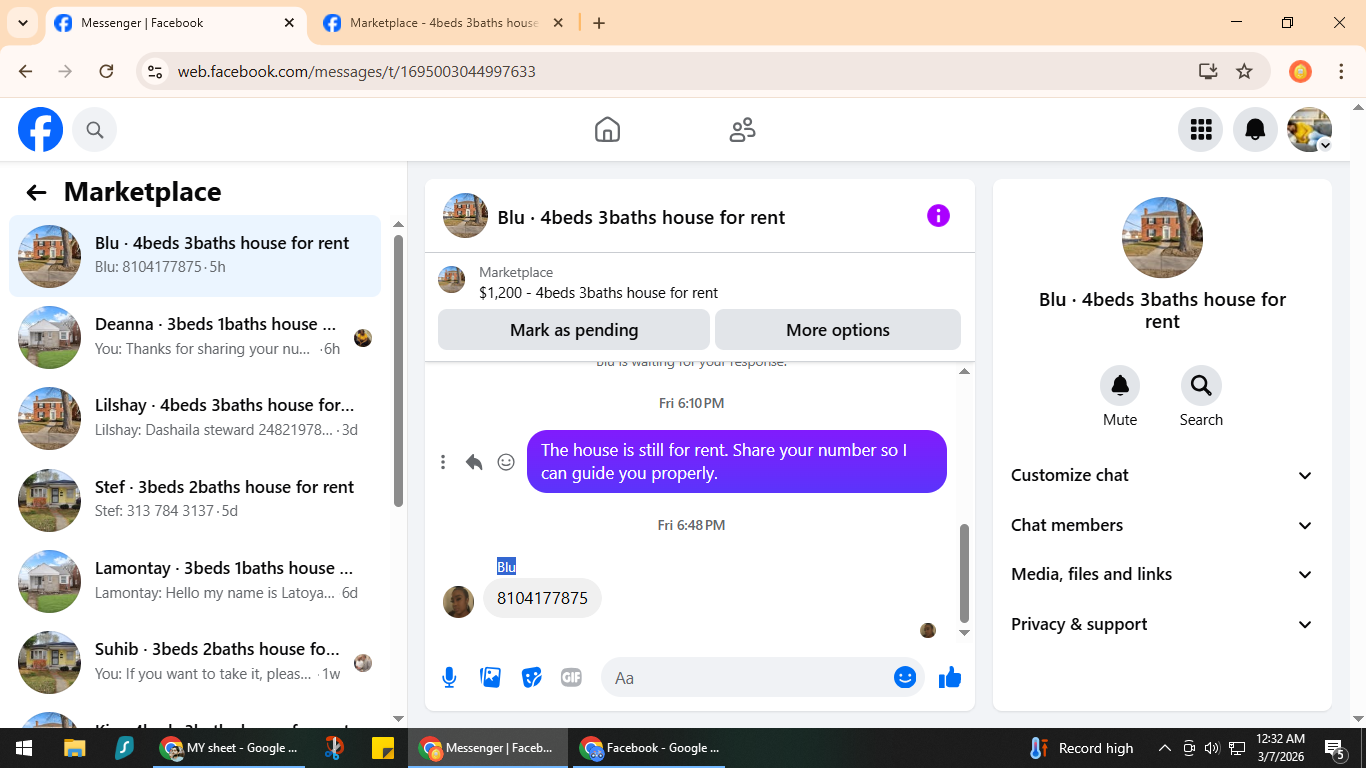Image resolution: width=1366 pixels, height=768 pixels.
Task: Go to the Home feed icon
Action: [607, 130]
